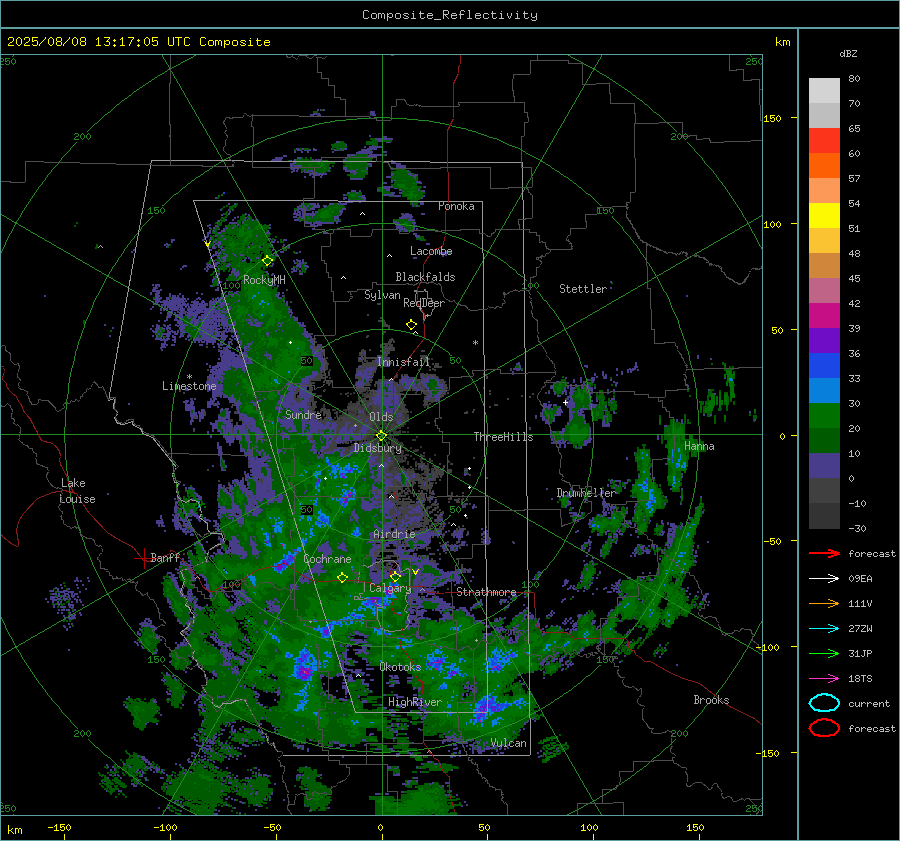Click the Vulcan town label
The image size is (900, 841).
click(x=509, y=743)
